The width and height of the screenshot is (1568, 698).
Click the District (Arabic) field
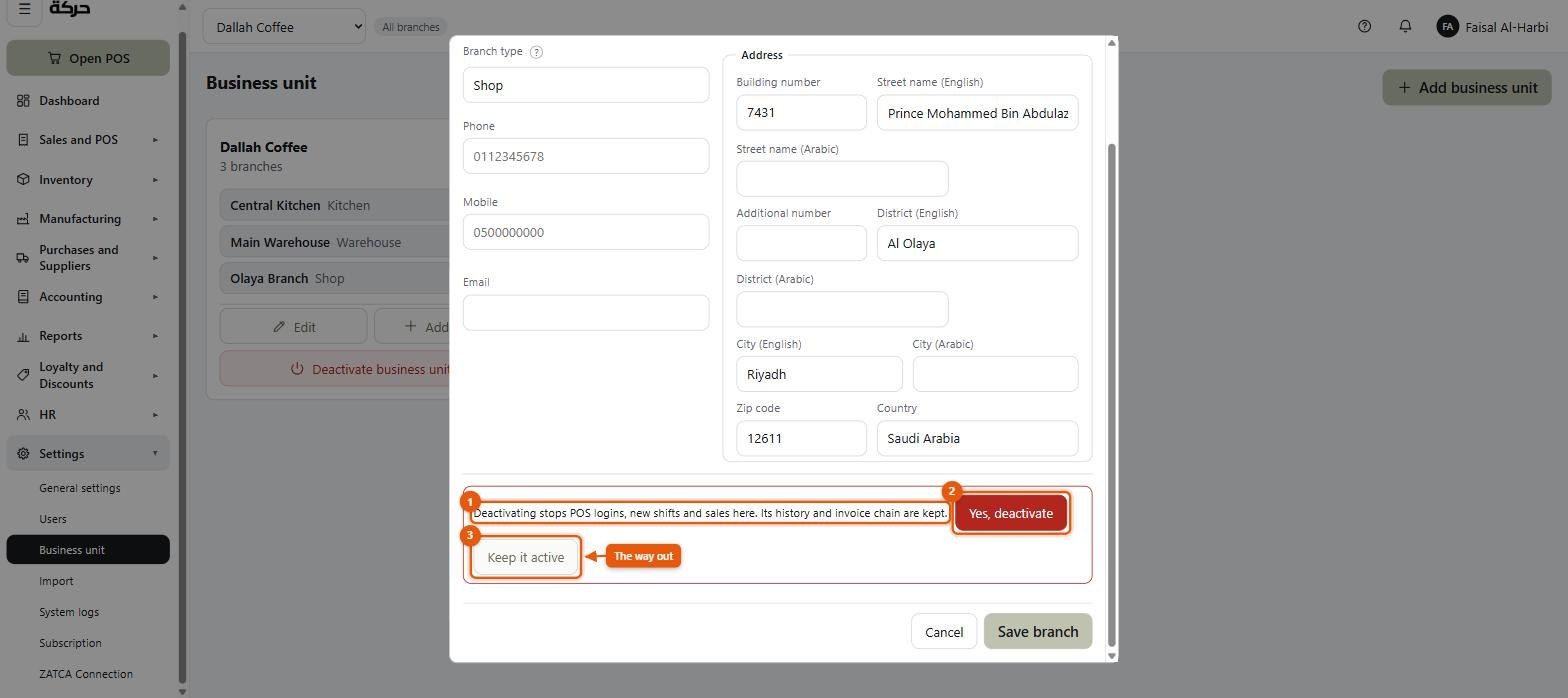(x=842, y=309)
